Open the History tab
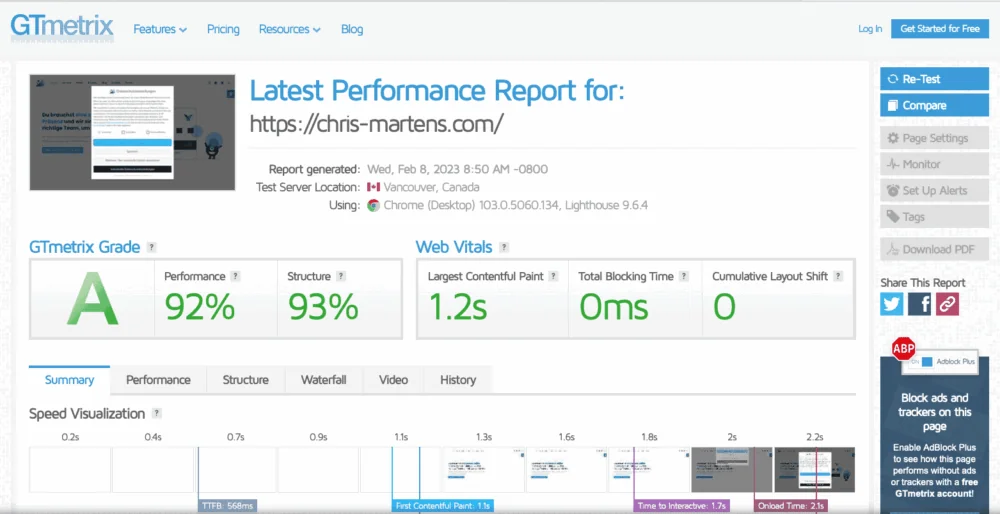The width and height of the screenshot is (1000, 514). (458, 380)
